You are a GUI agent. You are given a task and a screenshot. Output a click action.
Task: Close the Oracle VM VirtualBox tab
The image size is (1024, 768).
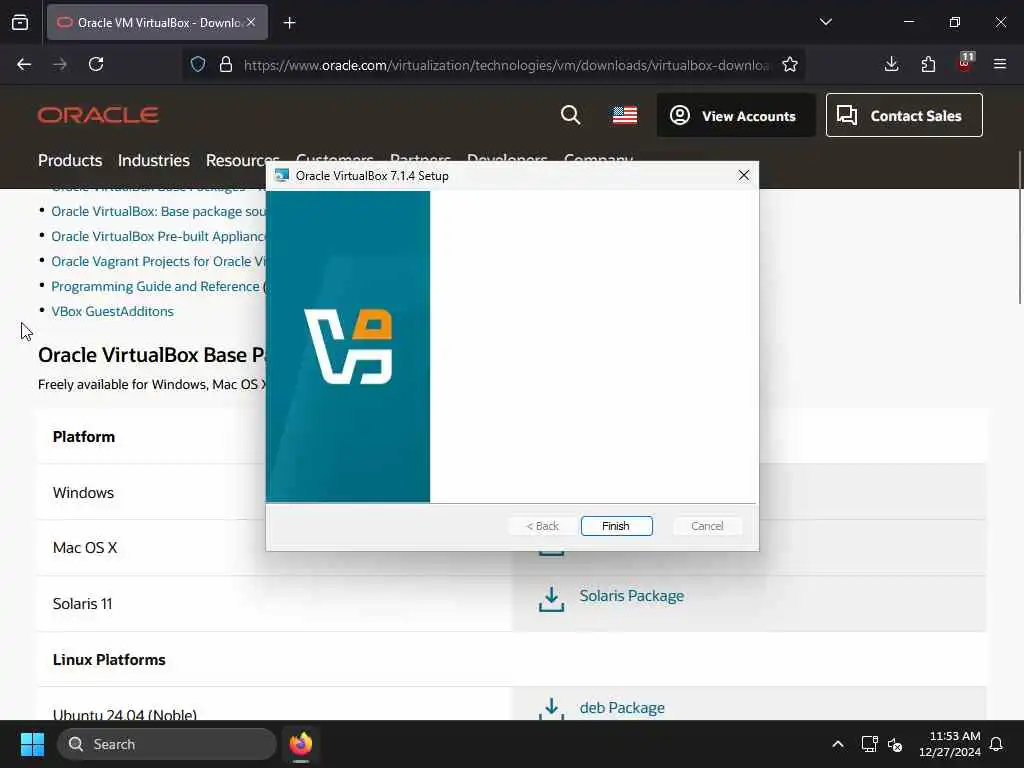coord(251,22)
